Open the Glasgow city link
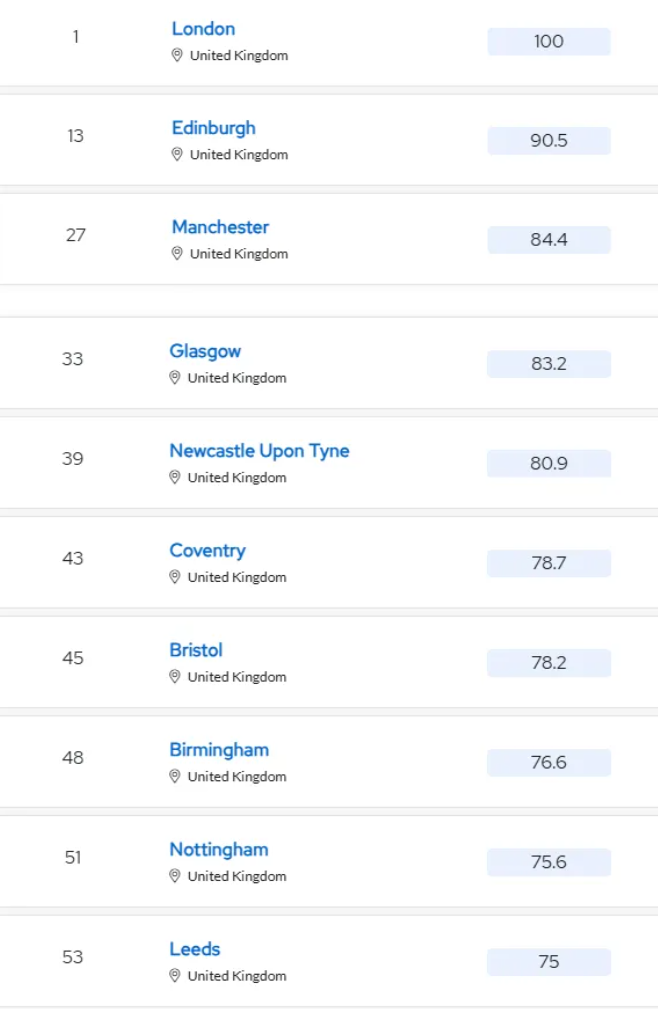Image resolution: width=658 pixels, height=1009 pixels. [205, 351]
